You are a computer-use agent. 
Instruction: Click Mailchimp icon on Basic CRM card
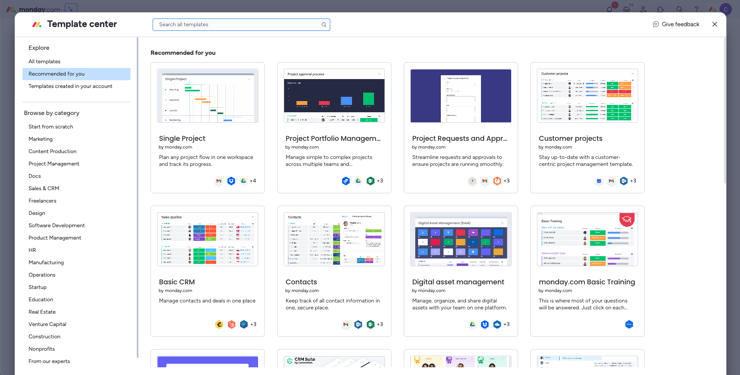click(x=219, y=324)
